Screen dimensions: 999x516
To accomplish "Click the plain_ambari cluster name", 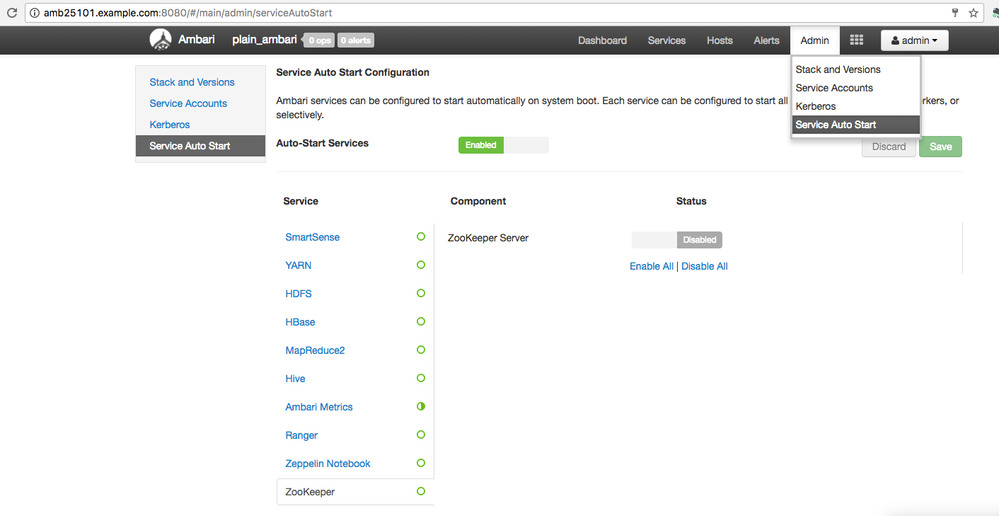I will [264, 39].
